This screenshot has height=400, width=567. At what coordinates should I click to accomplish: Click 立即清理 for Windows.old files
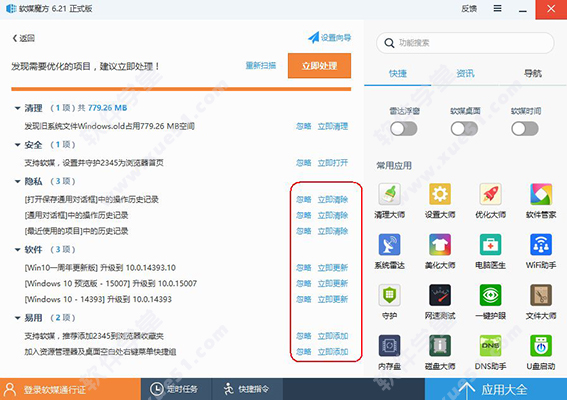(x=333, y=126)
